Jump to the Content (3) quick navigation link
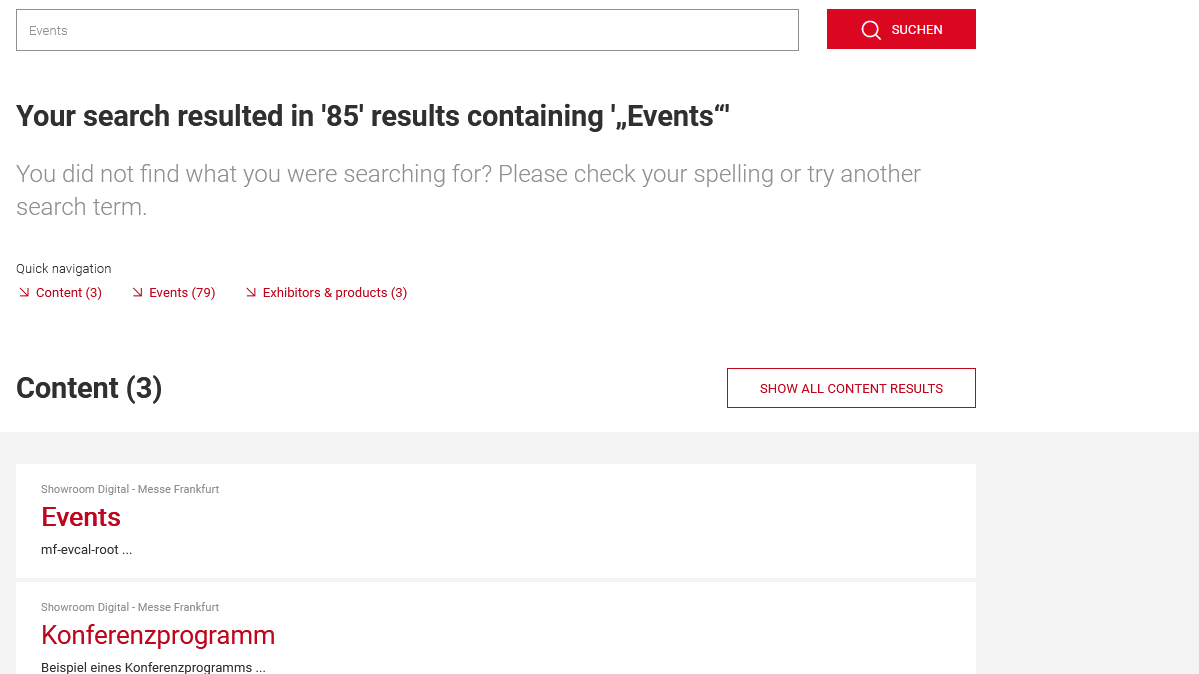The width and height of the screenshot is (1199, 674). 68,293
